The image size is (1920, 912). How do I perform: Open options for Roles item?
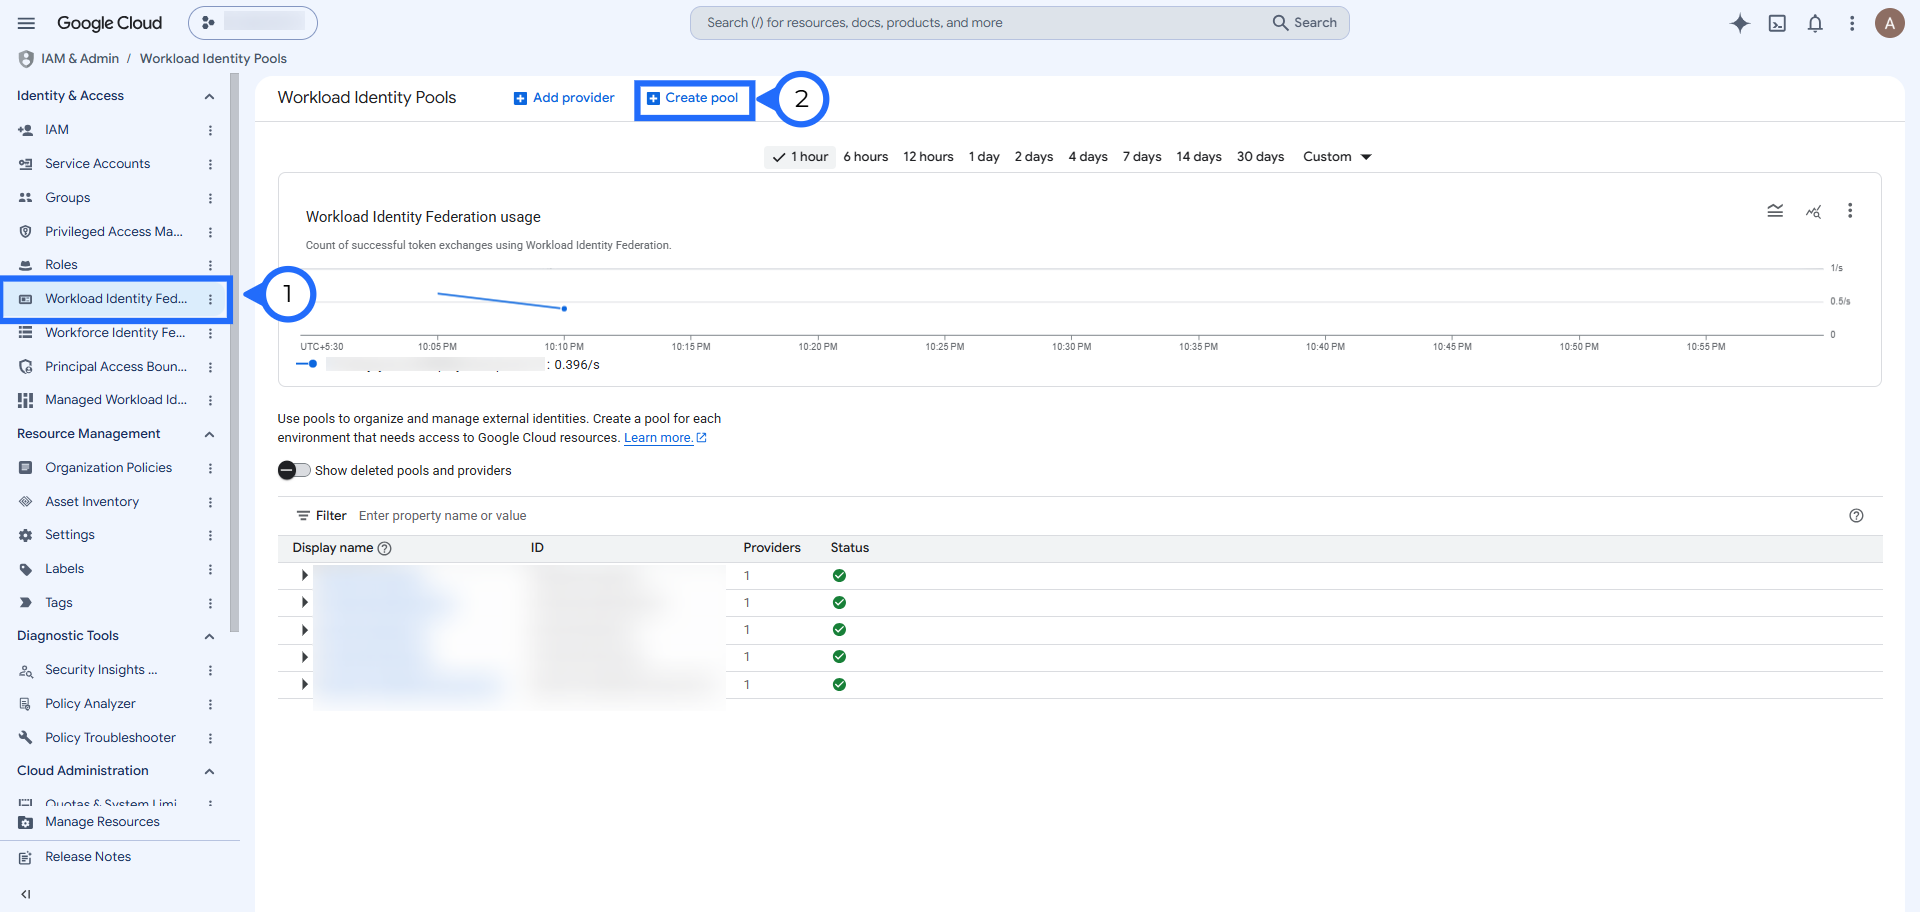click(210, 265)
